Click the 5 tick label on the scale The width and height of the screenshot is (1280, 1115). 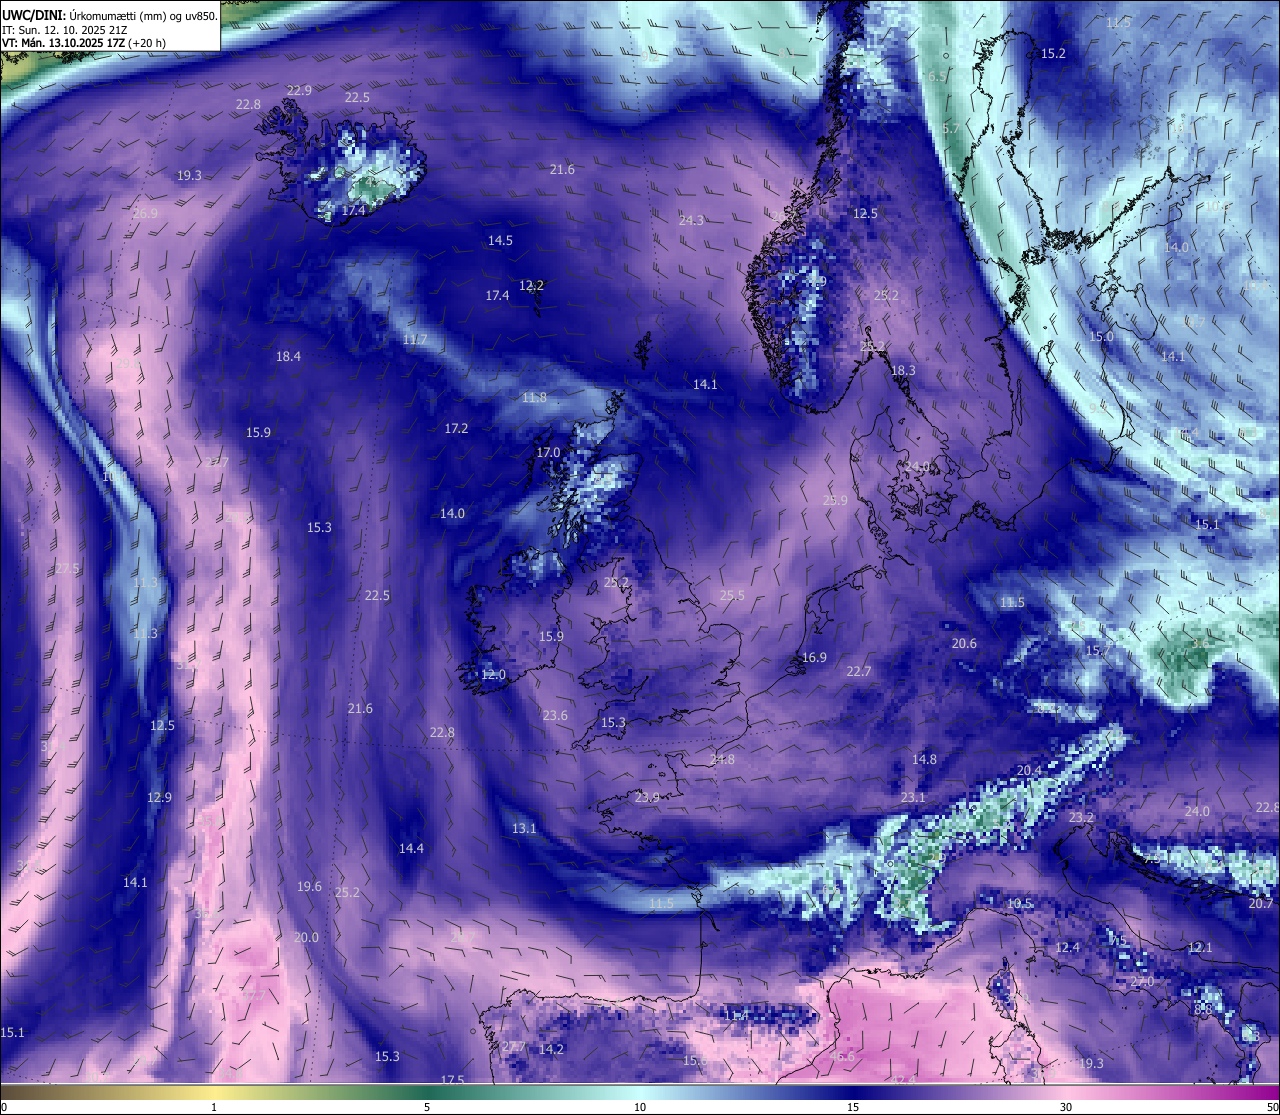[427, 1107]
